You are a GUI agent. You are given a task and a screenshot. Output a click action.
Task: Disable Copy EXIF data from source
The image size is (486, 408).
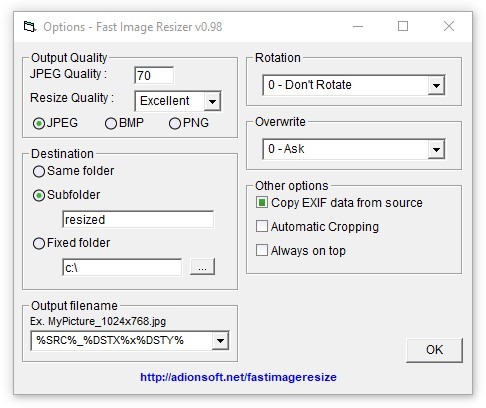pyautogui.click(x=262, y=202)
